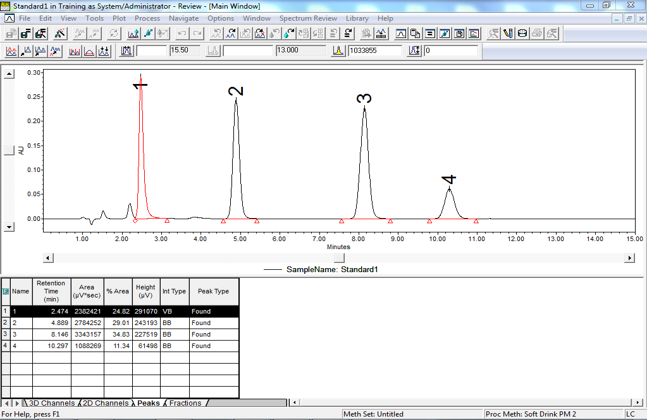Switch to the 2D Channels tab

click(106, 403)
